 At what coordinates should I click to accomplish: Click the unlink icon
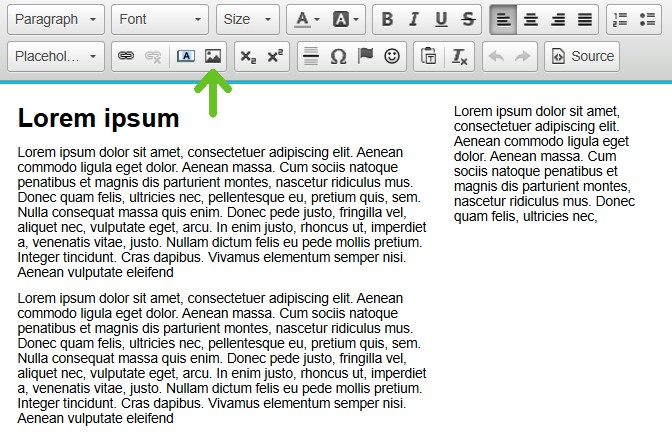click(153, 56)
